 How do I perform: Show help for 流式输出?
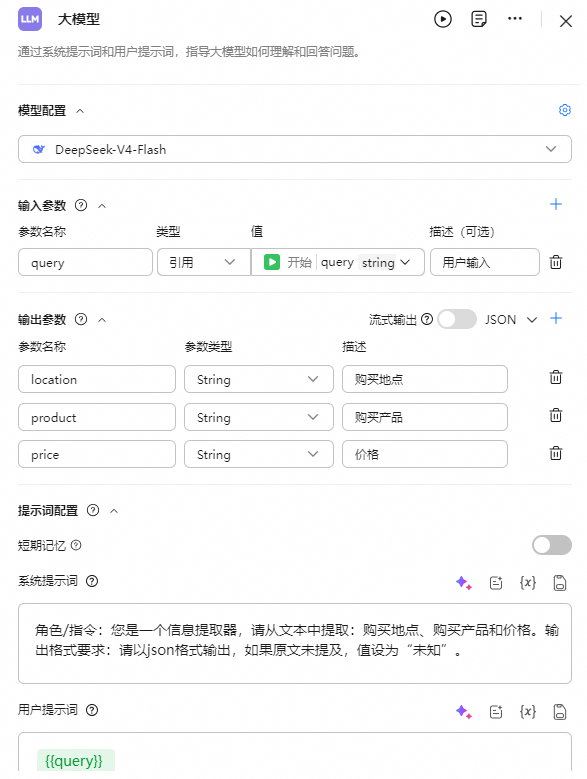[x=427, y=319]
